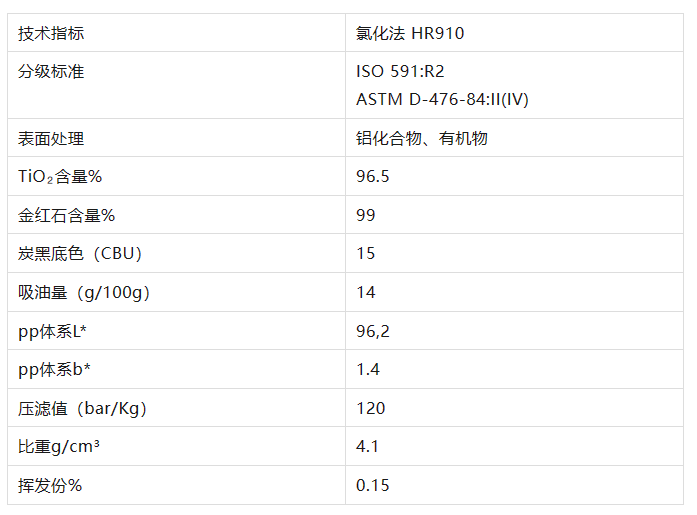Select the 表面处理 cell
The width and height of the screenshot is (697, 515).
51,139
